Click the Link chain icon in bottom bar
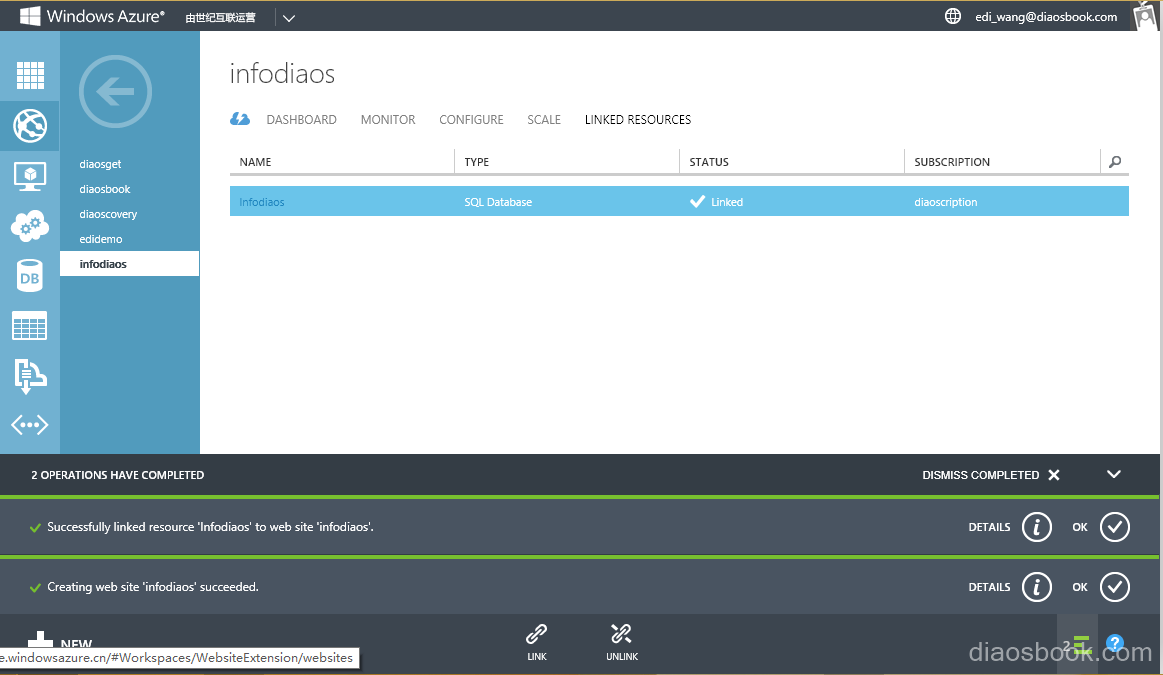 coord(537,641)
